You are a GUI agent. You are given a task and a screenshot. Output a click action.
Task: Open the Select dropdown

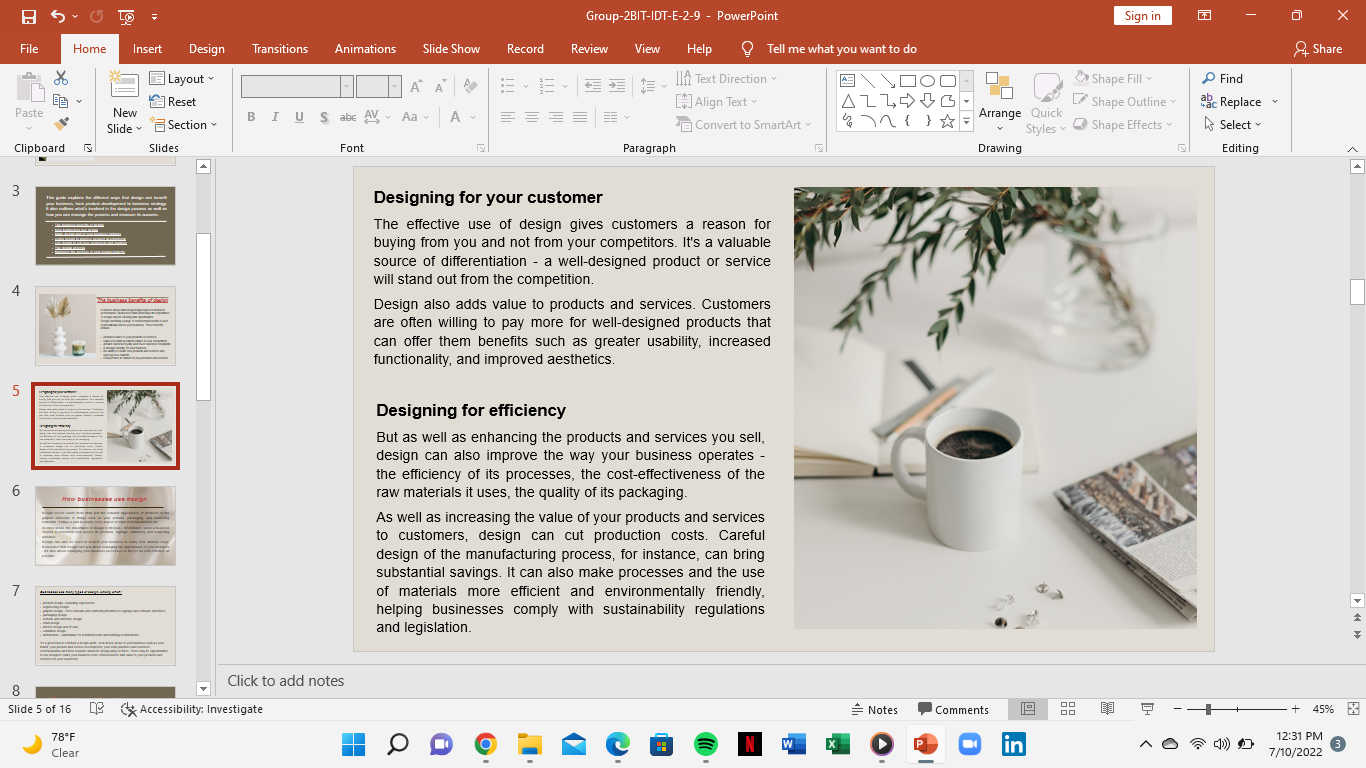pyautogui.click(x=1231, y=124)
